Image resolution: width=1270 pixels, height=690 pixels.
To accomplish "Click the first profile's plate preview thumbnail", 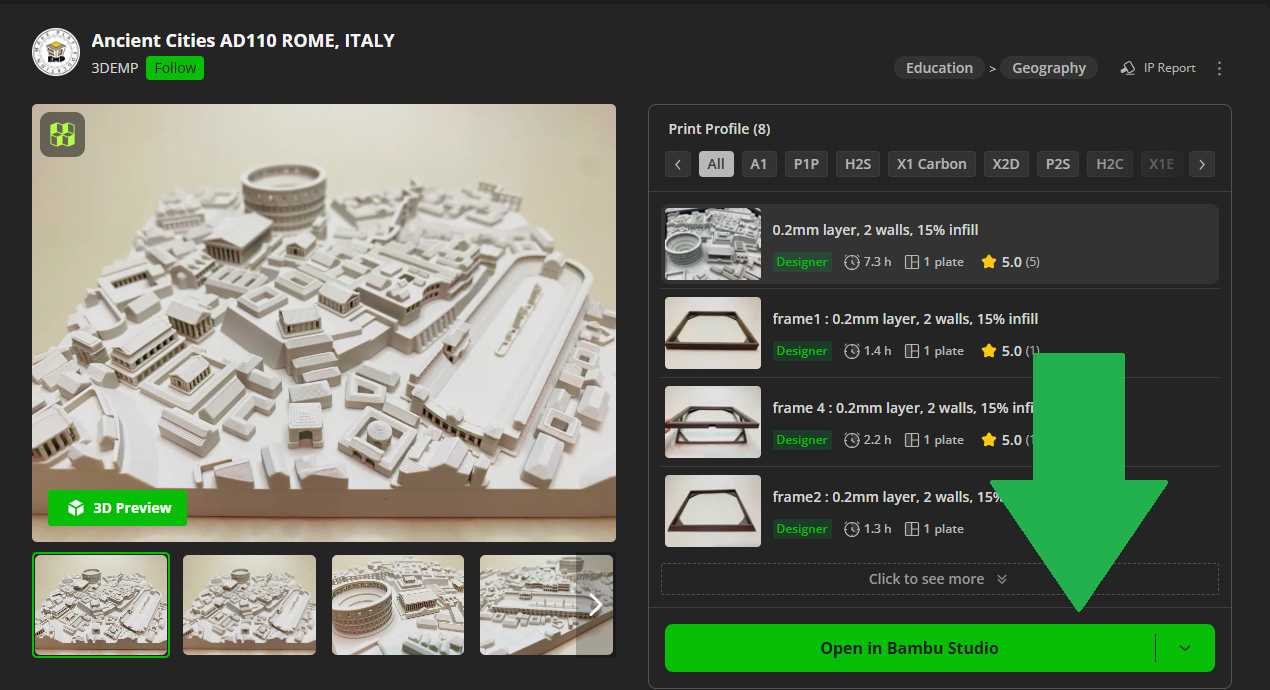I will pos(713,244).
